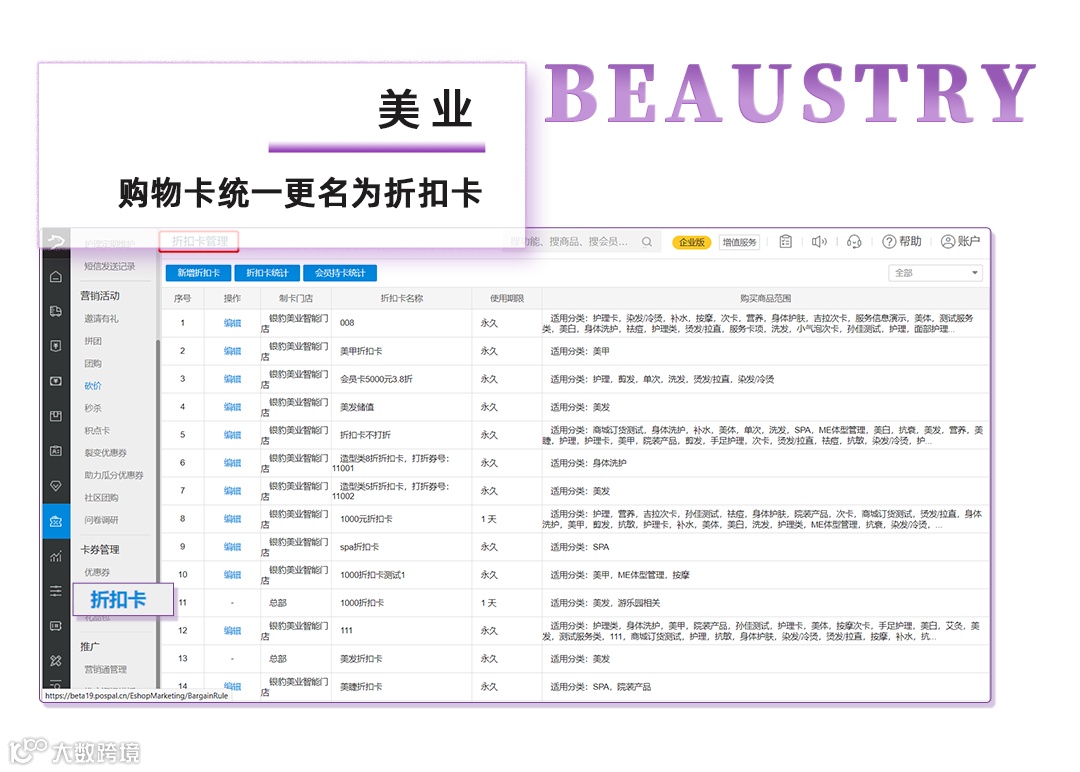The image size is (1080, 772).
Task: Click 编辑 for the spa折扣卡 row
Action: 232,547
